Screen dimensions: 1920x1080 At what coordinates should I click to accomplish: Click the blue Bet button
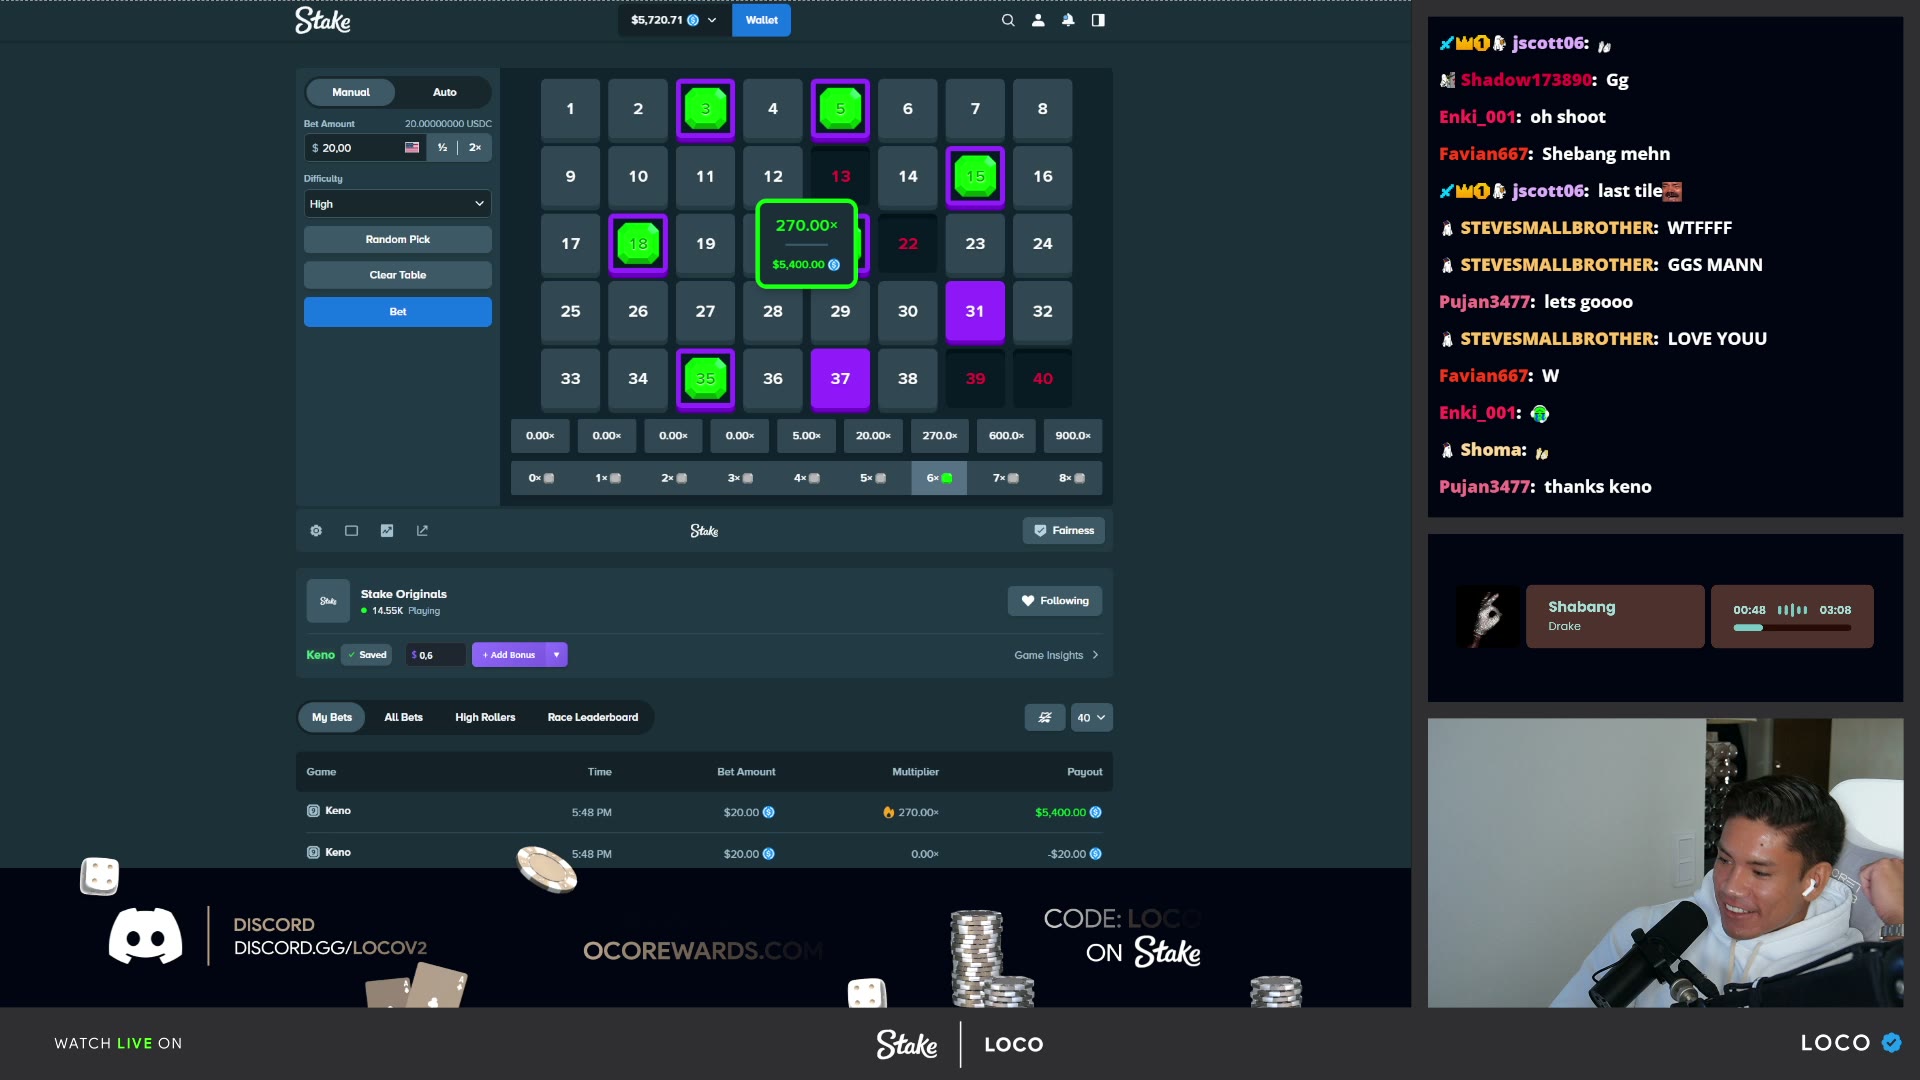coord(398,312)
